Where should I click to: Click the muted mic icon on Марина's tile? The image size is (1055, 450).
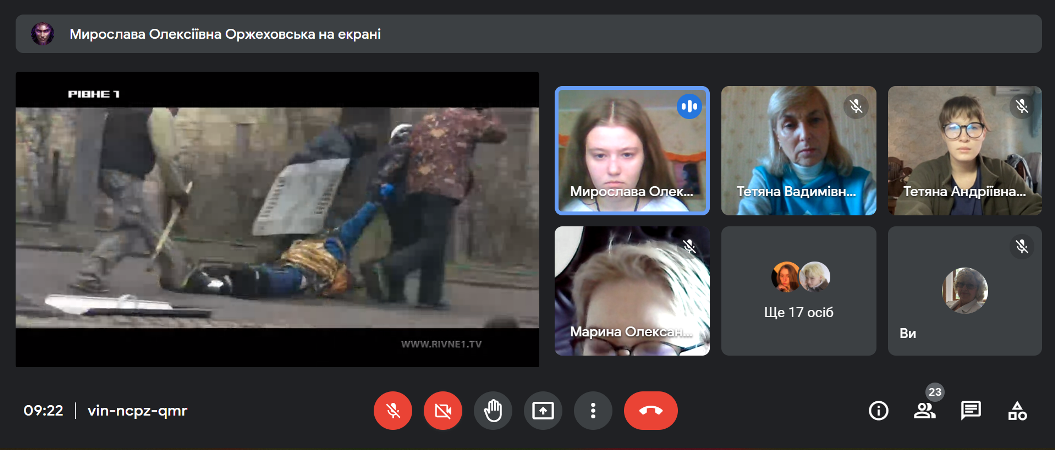tap(689, 246)
